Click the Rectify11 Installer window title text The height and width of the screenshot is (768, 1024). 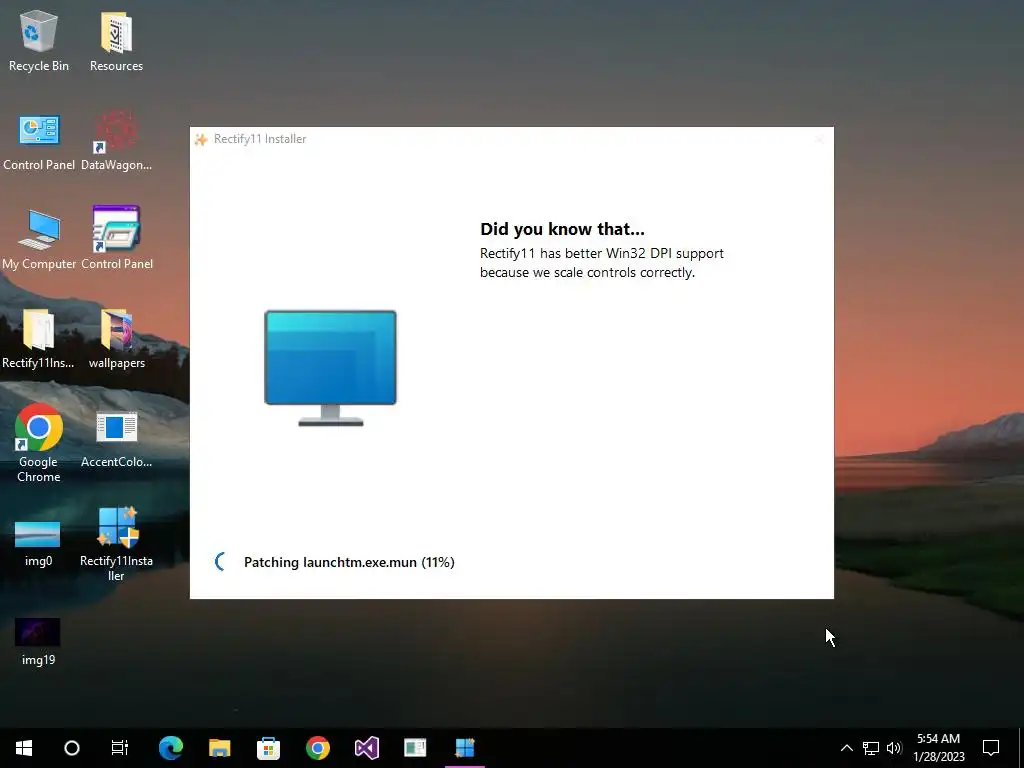(260, 139)
